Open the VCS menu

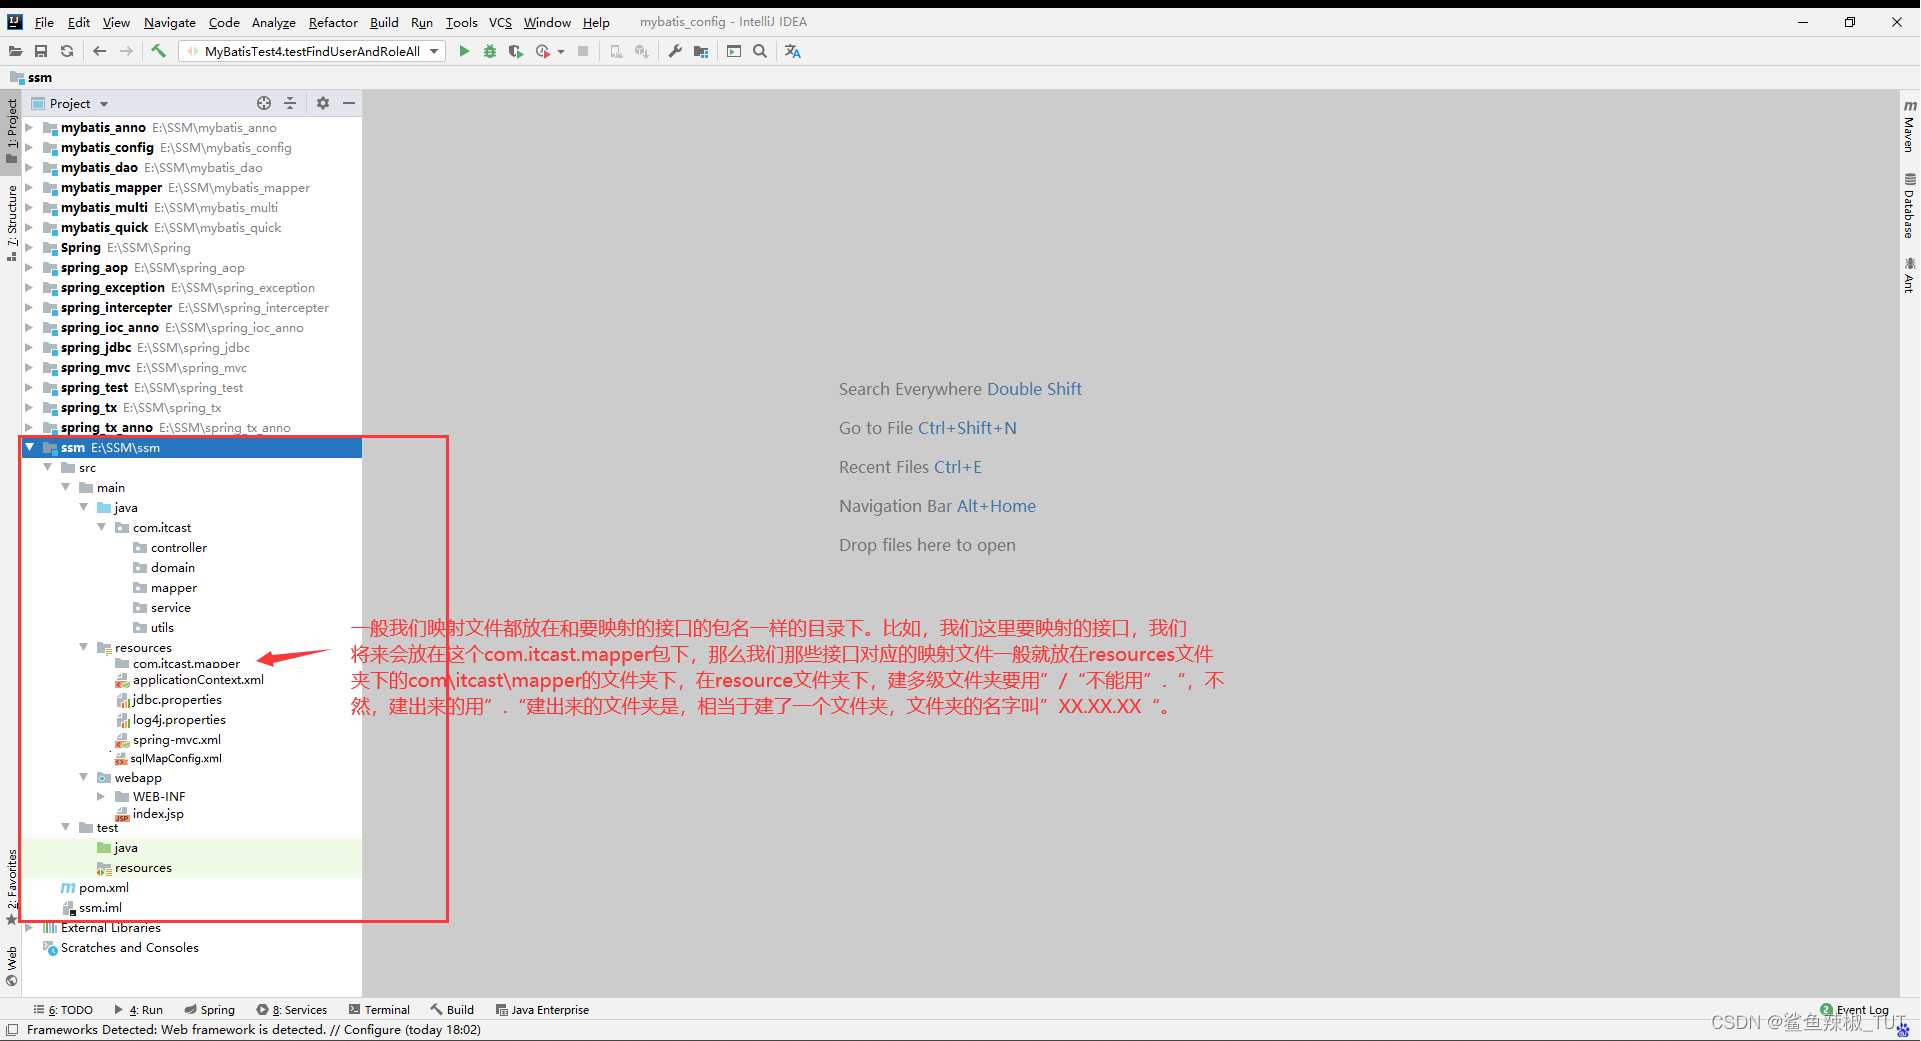tap(500, 22)
